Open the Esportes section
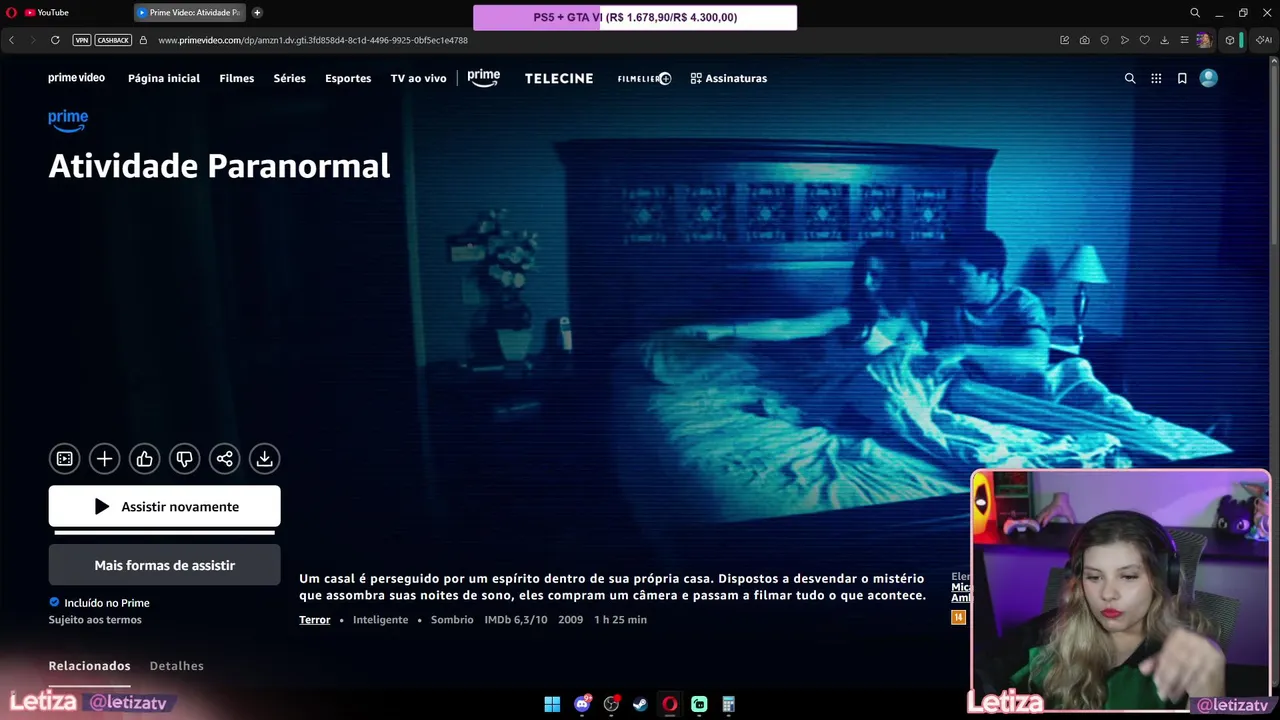 [x=348, y=78]
